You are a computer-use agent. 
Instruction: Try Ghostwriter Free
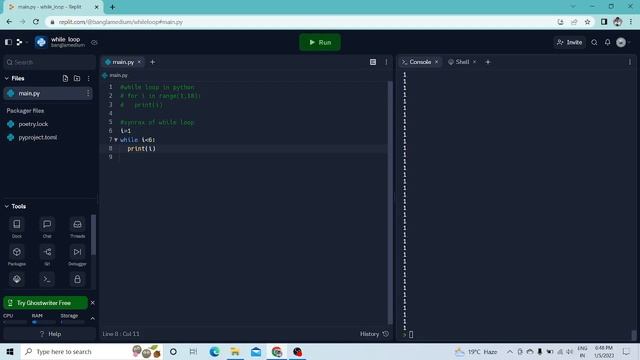click(45, 303)
